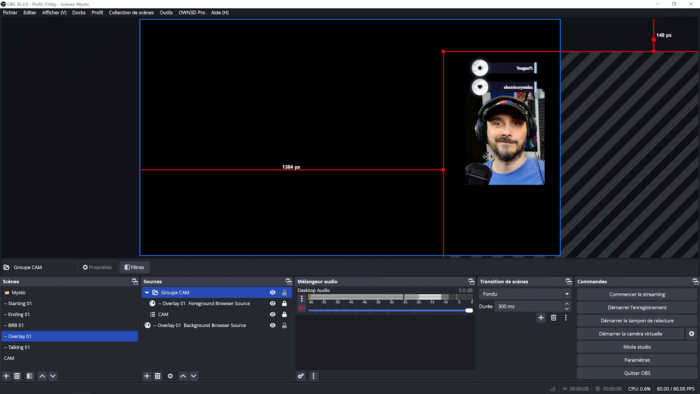Image resolution: width=700 pixels, height=394 pixels.
Task: Select the Talking 01 scene
Action: coord(69,347)
